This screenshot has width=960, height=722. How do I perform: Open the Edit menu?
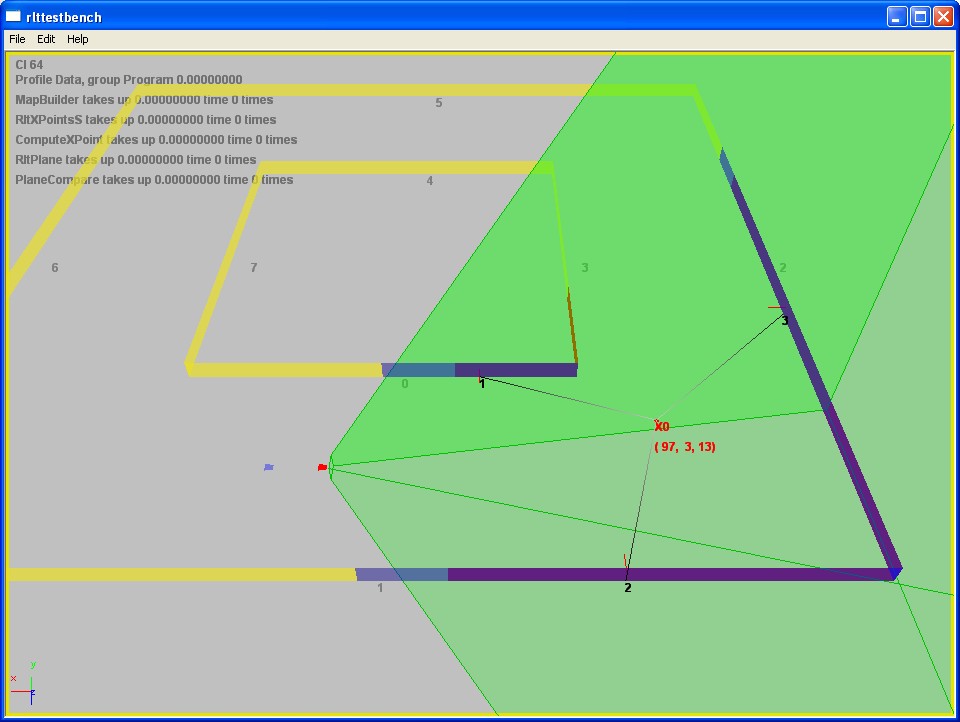[x=46, y=39]
